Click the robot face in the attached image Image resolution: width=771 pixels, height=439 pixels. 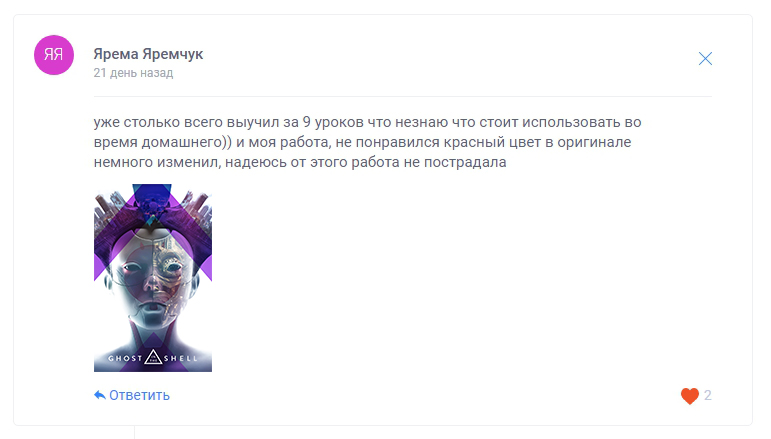[153, 275]
